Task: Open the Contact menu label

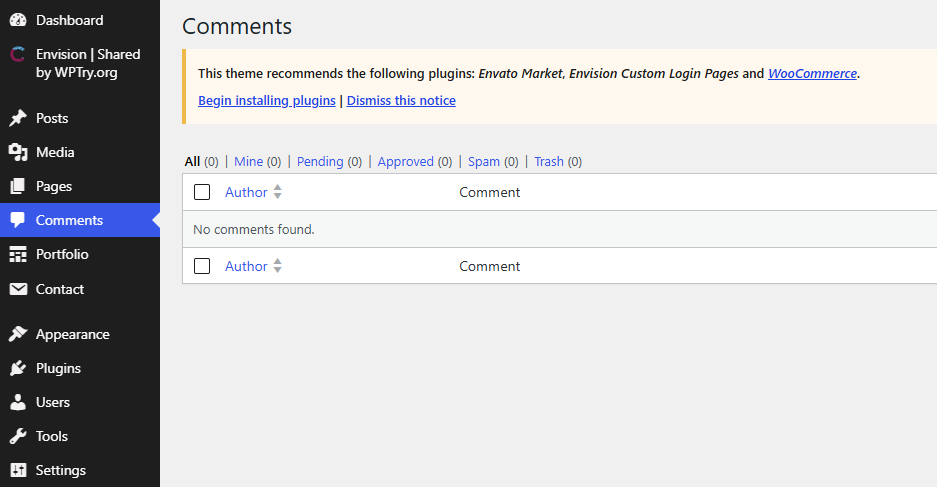Action: pyautogui.click(x=60, y=289)
